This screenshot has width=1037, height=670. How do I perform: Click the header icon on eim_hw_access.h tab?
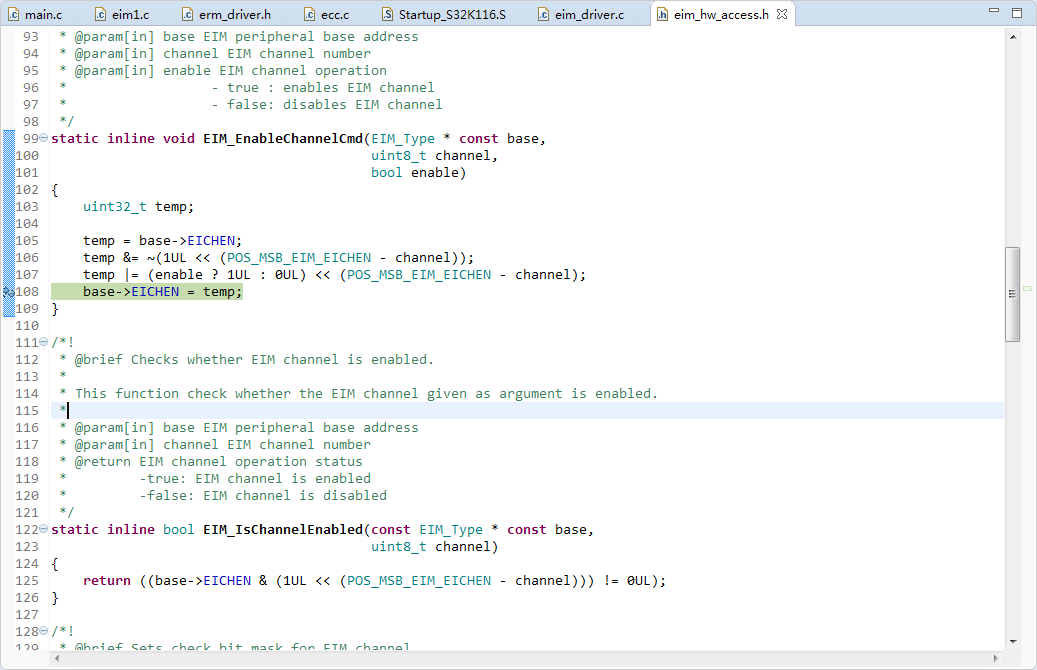[x=662, y=14]
